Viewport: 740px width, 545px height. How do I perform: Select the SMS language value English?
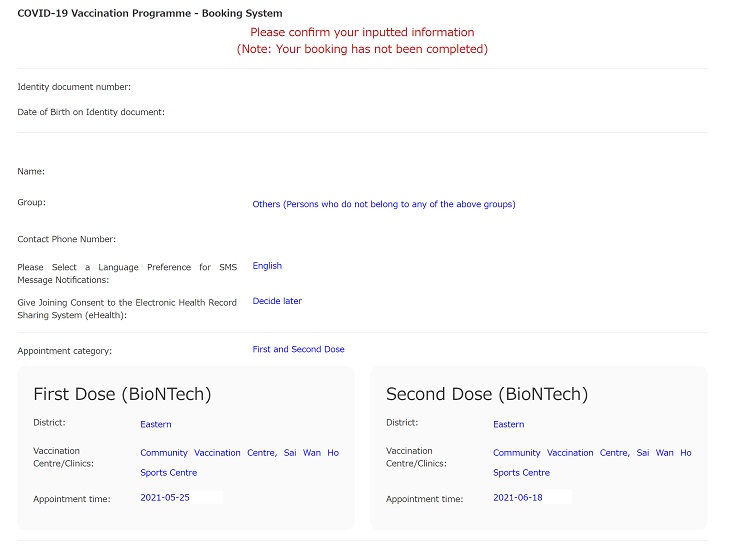pyautogui.click(x=267, y=266)
